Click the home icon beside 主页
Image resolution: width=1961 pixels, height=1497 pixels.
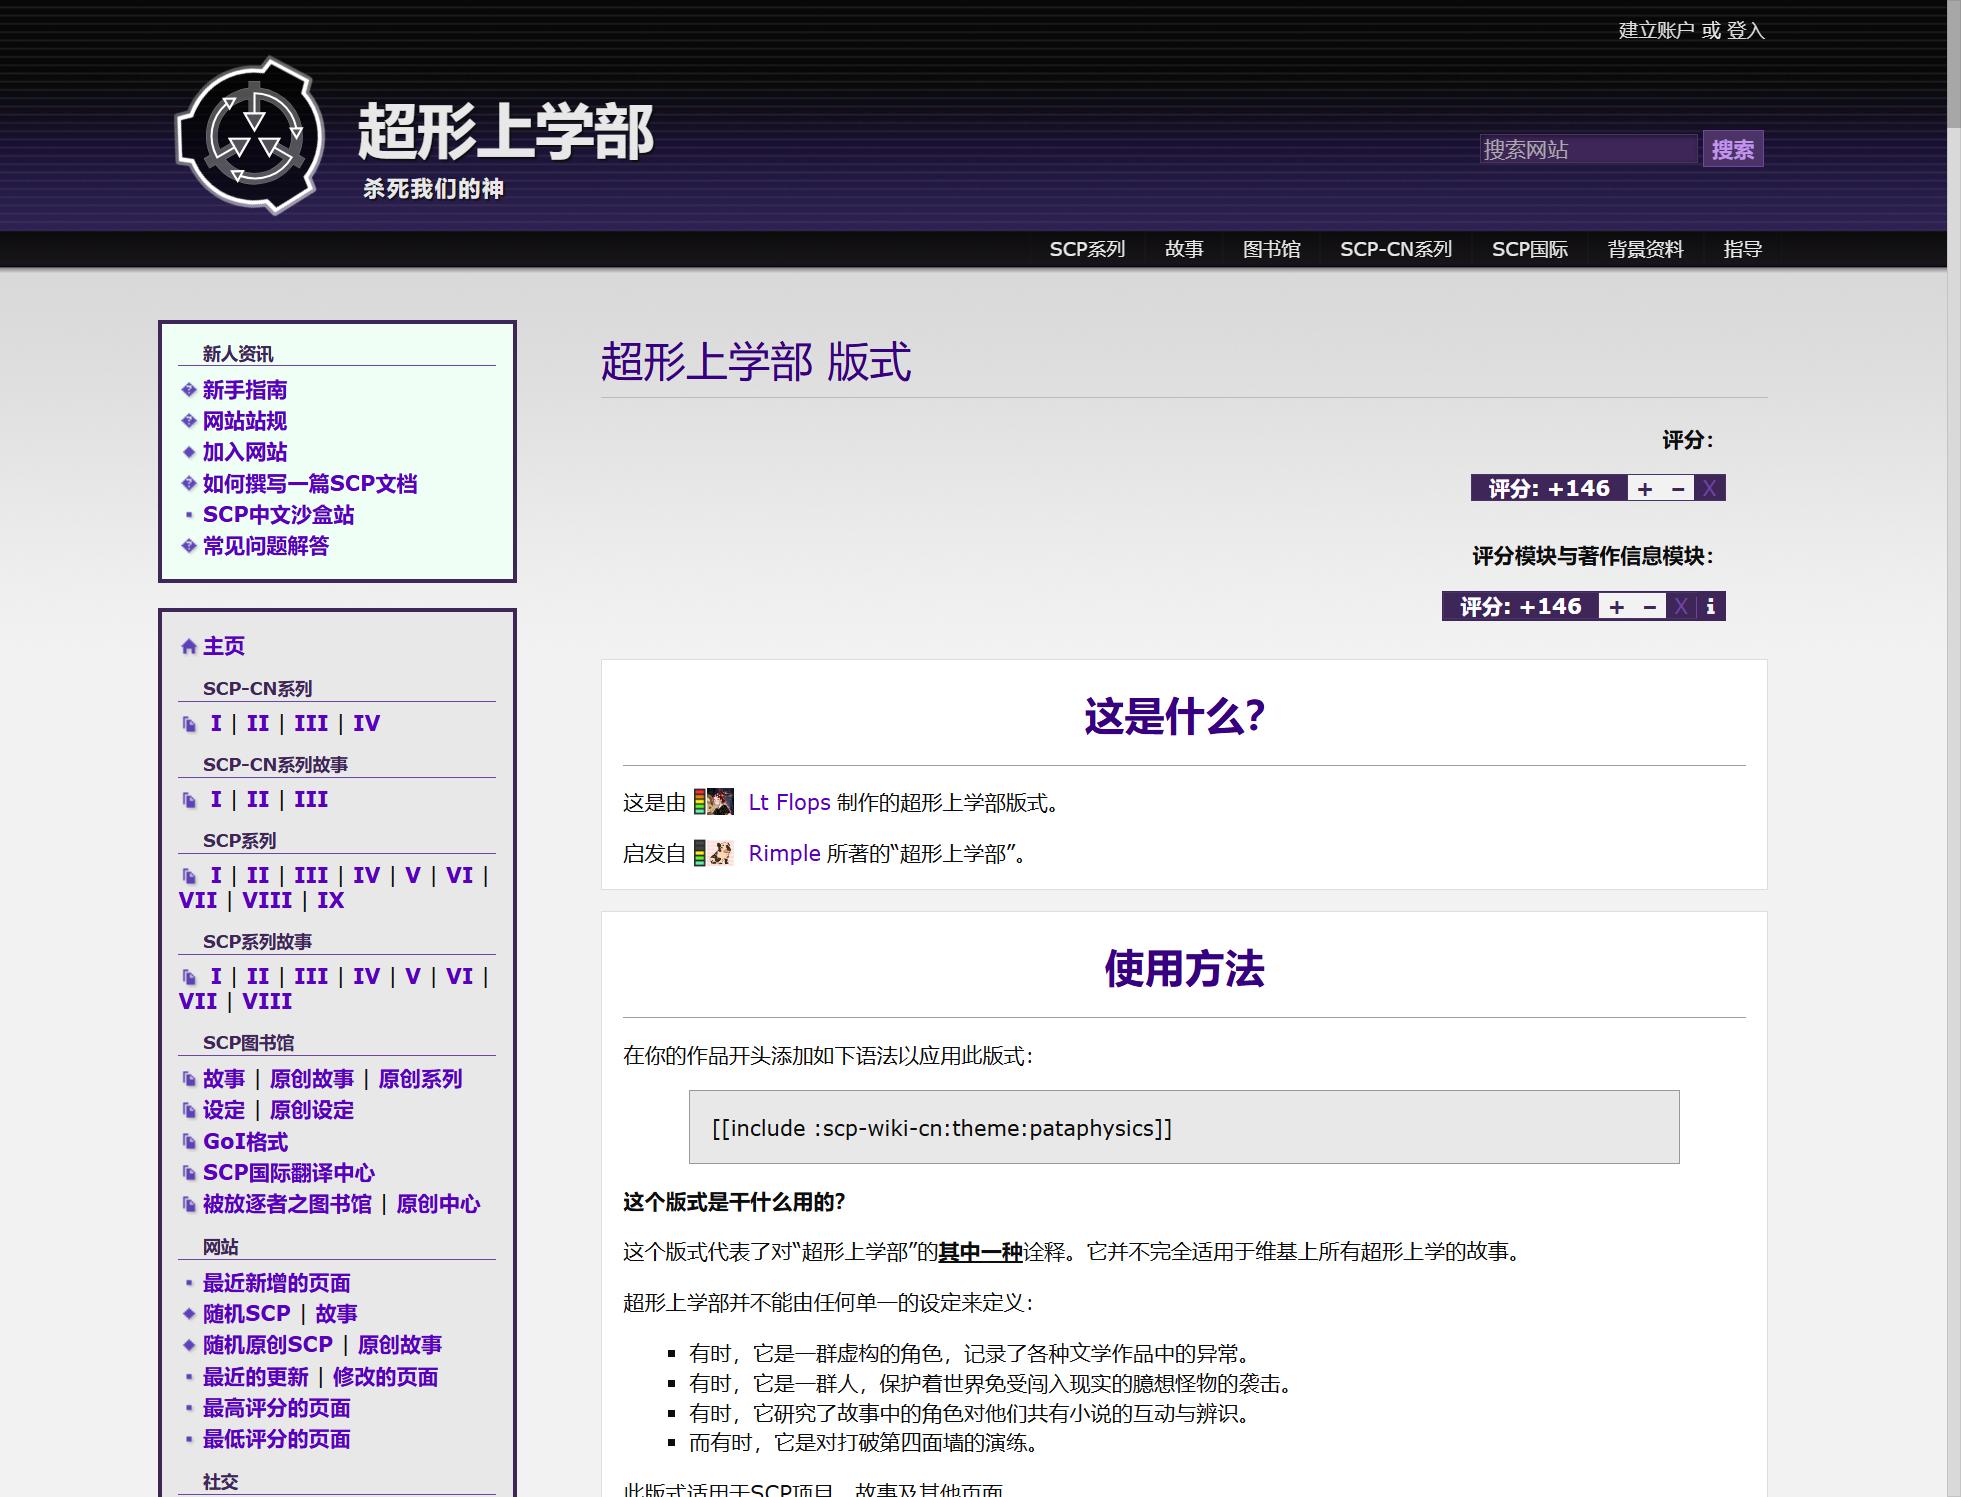click(188, 647)
